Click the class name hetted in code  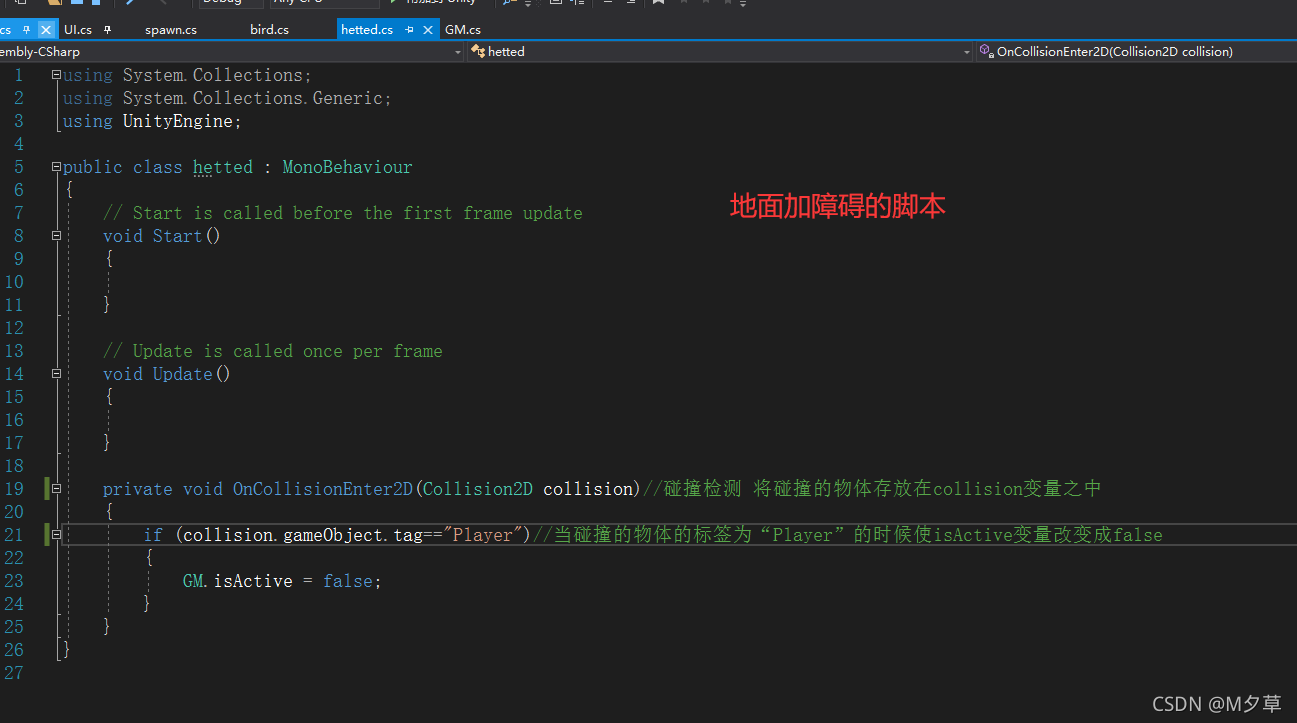click(x=223, y=167)
